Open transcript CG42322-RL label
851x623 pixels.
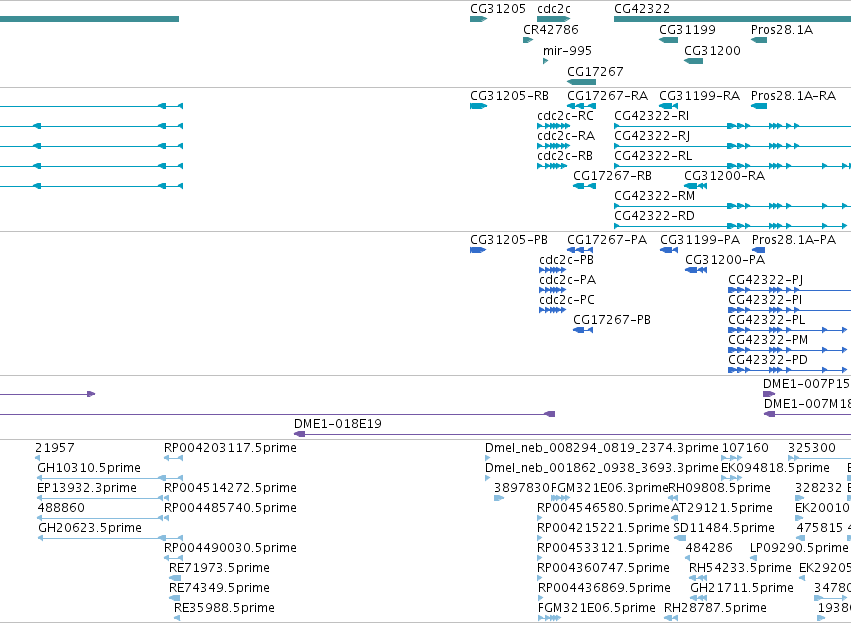(653, 156)
